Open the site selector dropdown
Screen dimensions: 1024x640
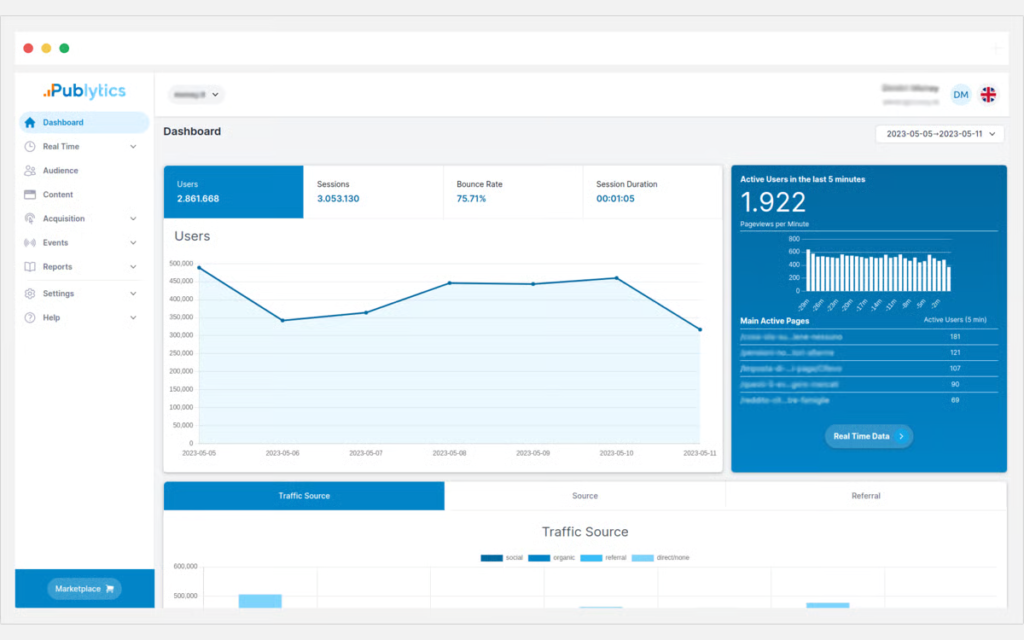point(196,95)
